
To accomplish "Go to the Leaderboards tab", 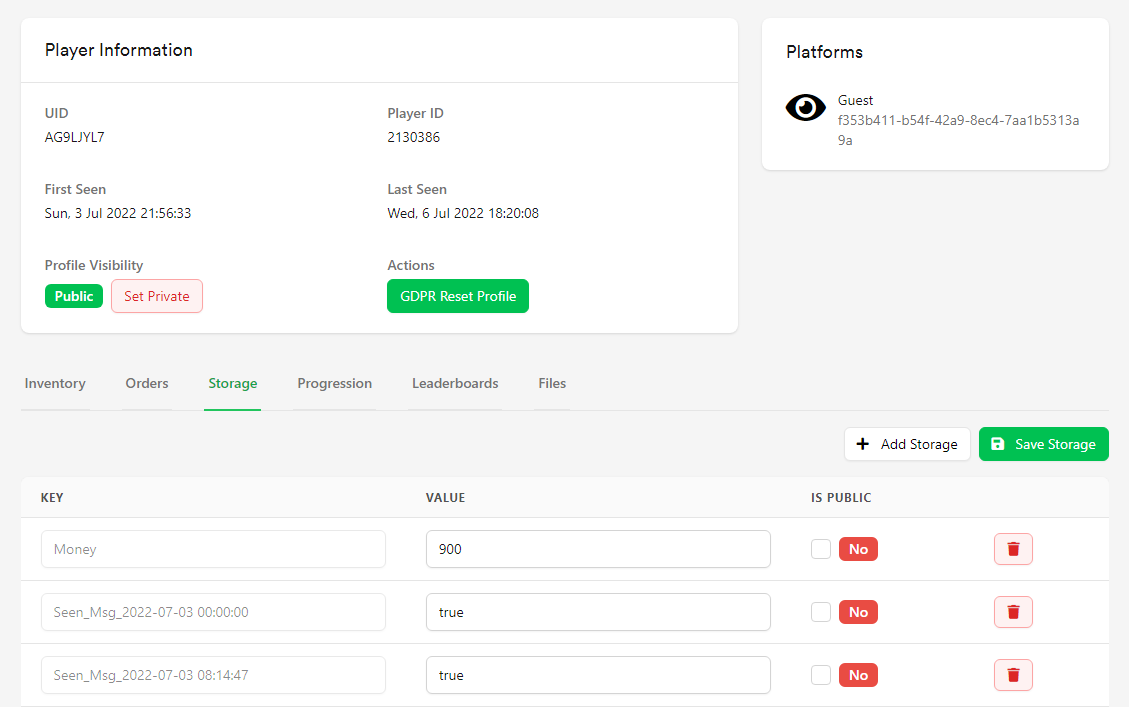I will 455,384.
